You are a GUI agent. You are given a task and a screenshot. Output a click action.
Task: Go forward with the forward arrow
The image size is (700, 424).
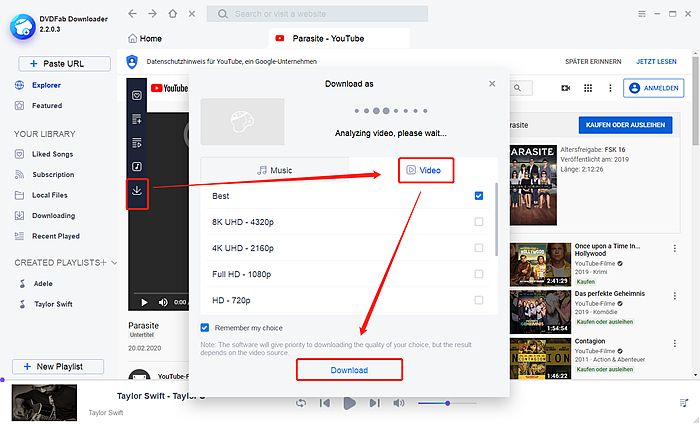pos(153,14)
